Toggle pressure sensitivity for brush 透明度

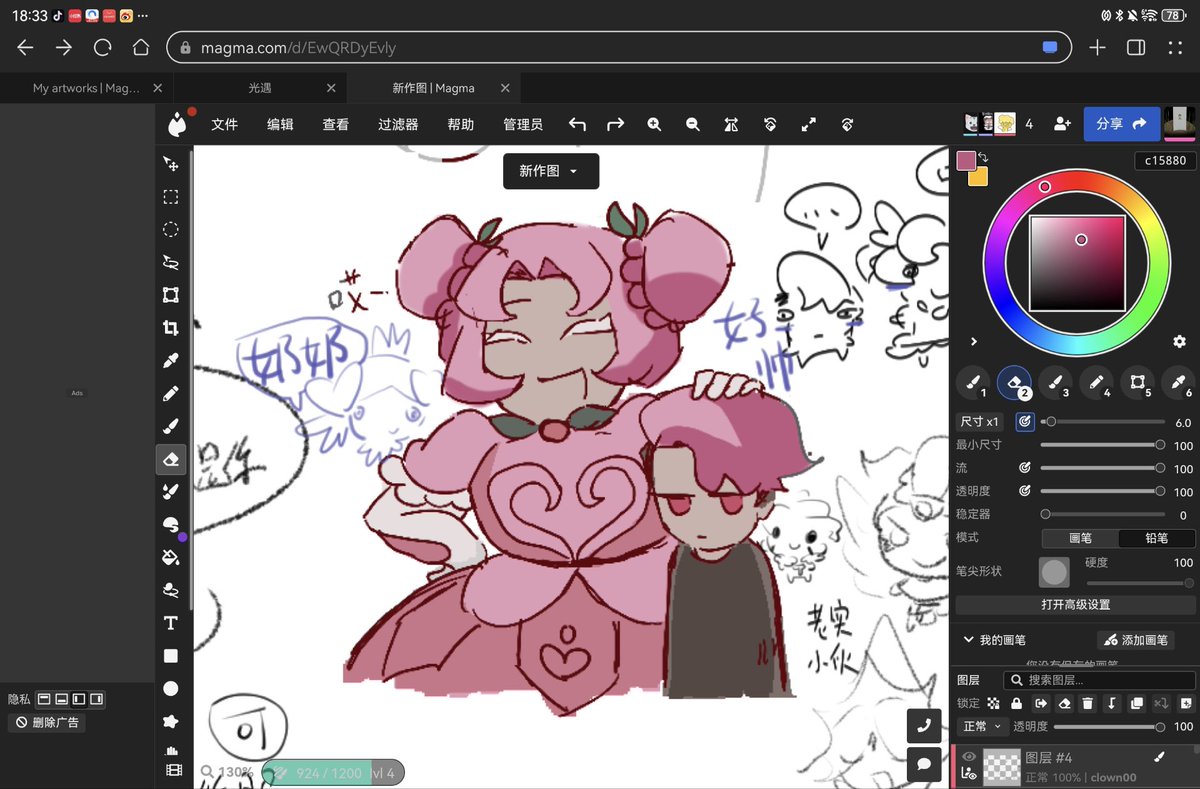(x=1024, y=491)
